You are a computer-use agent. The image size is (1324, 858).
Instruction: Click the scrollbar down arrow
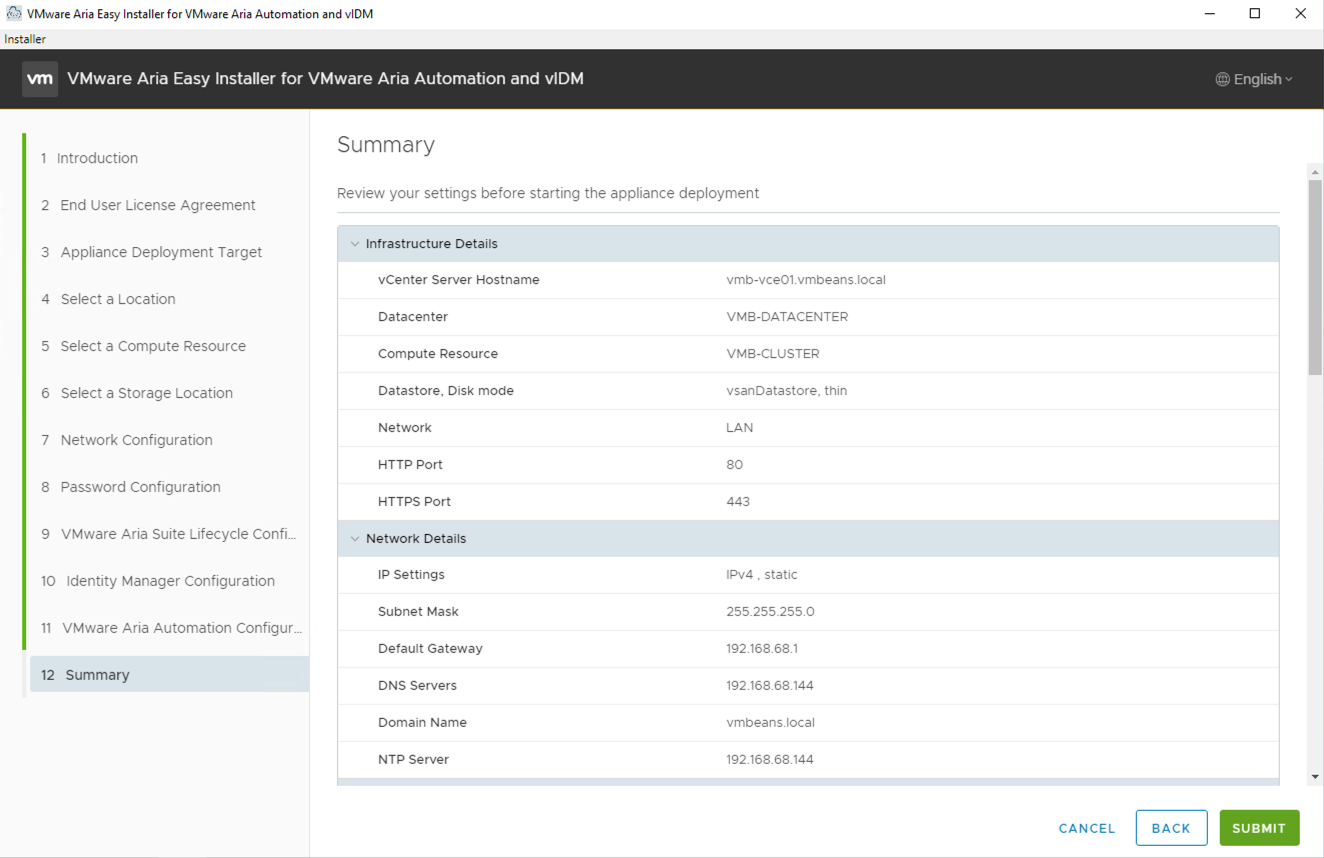click(x=1315, y=777)
